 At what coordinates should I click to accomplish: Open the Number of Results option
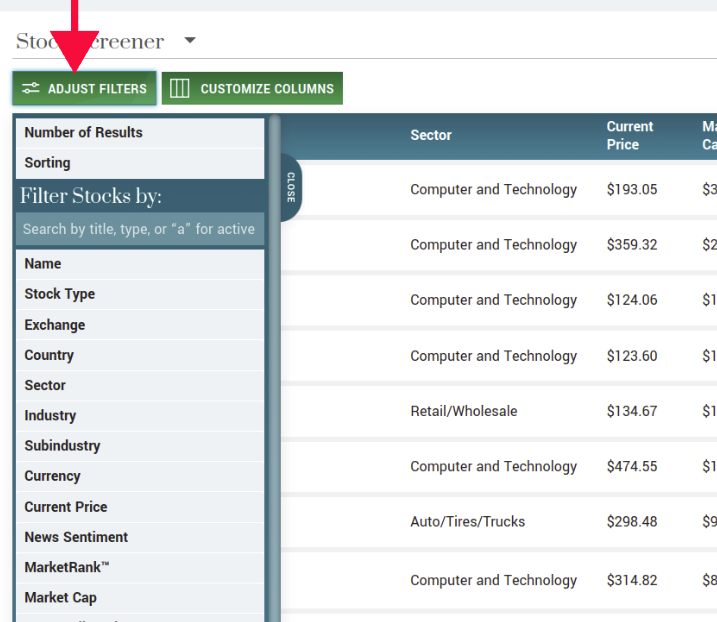click(x=83, y=133)
